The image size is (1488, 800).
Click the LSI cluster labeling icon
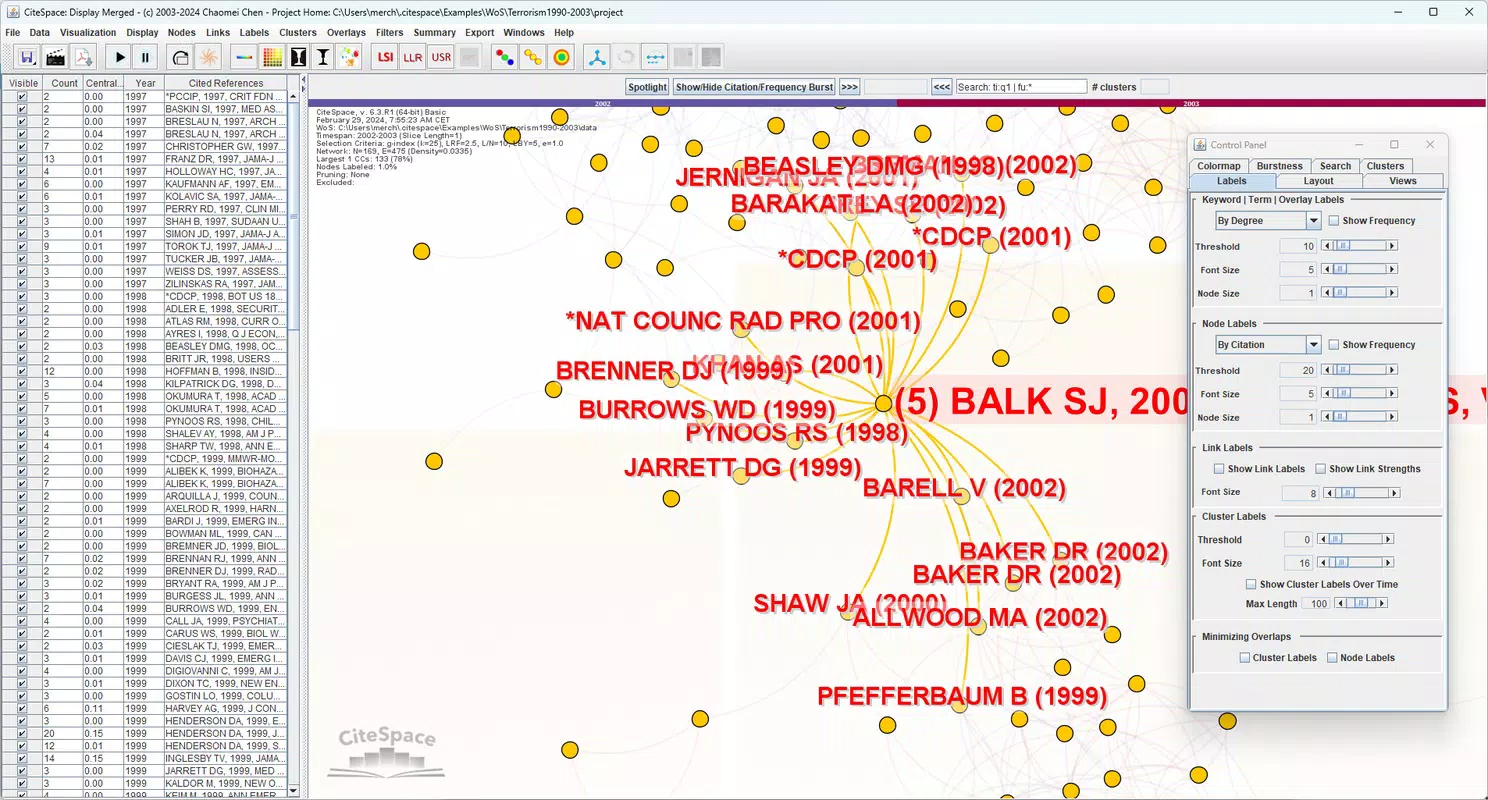point(385,57)
